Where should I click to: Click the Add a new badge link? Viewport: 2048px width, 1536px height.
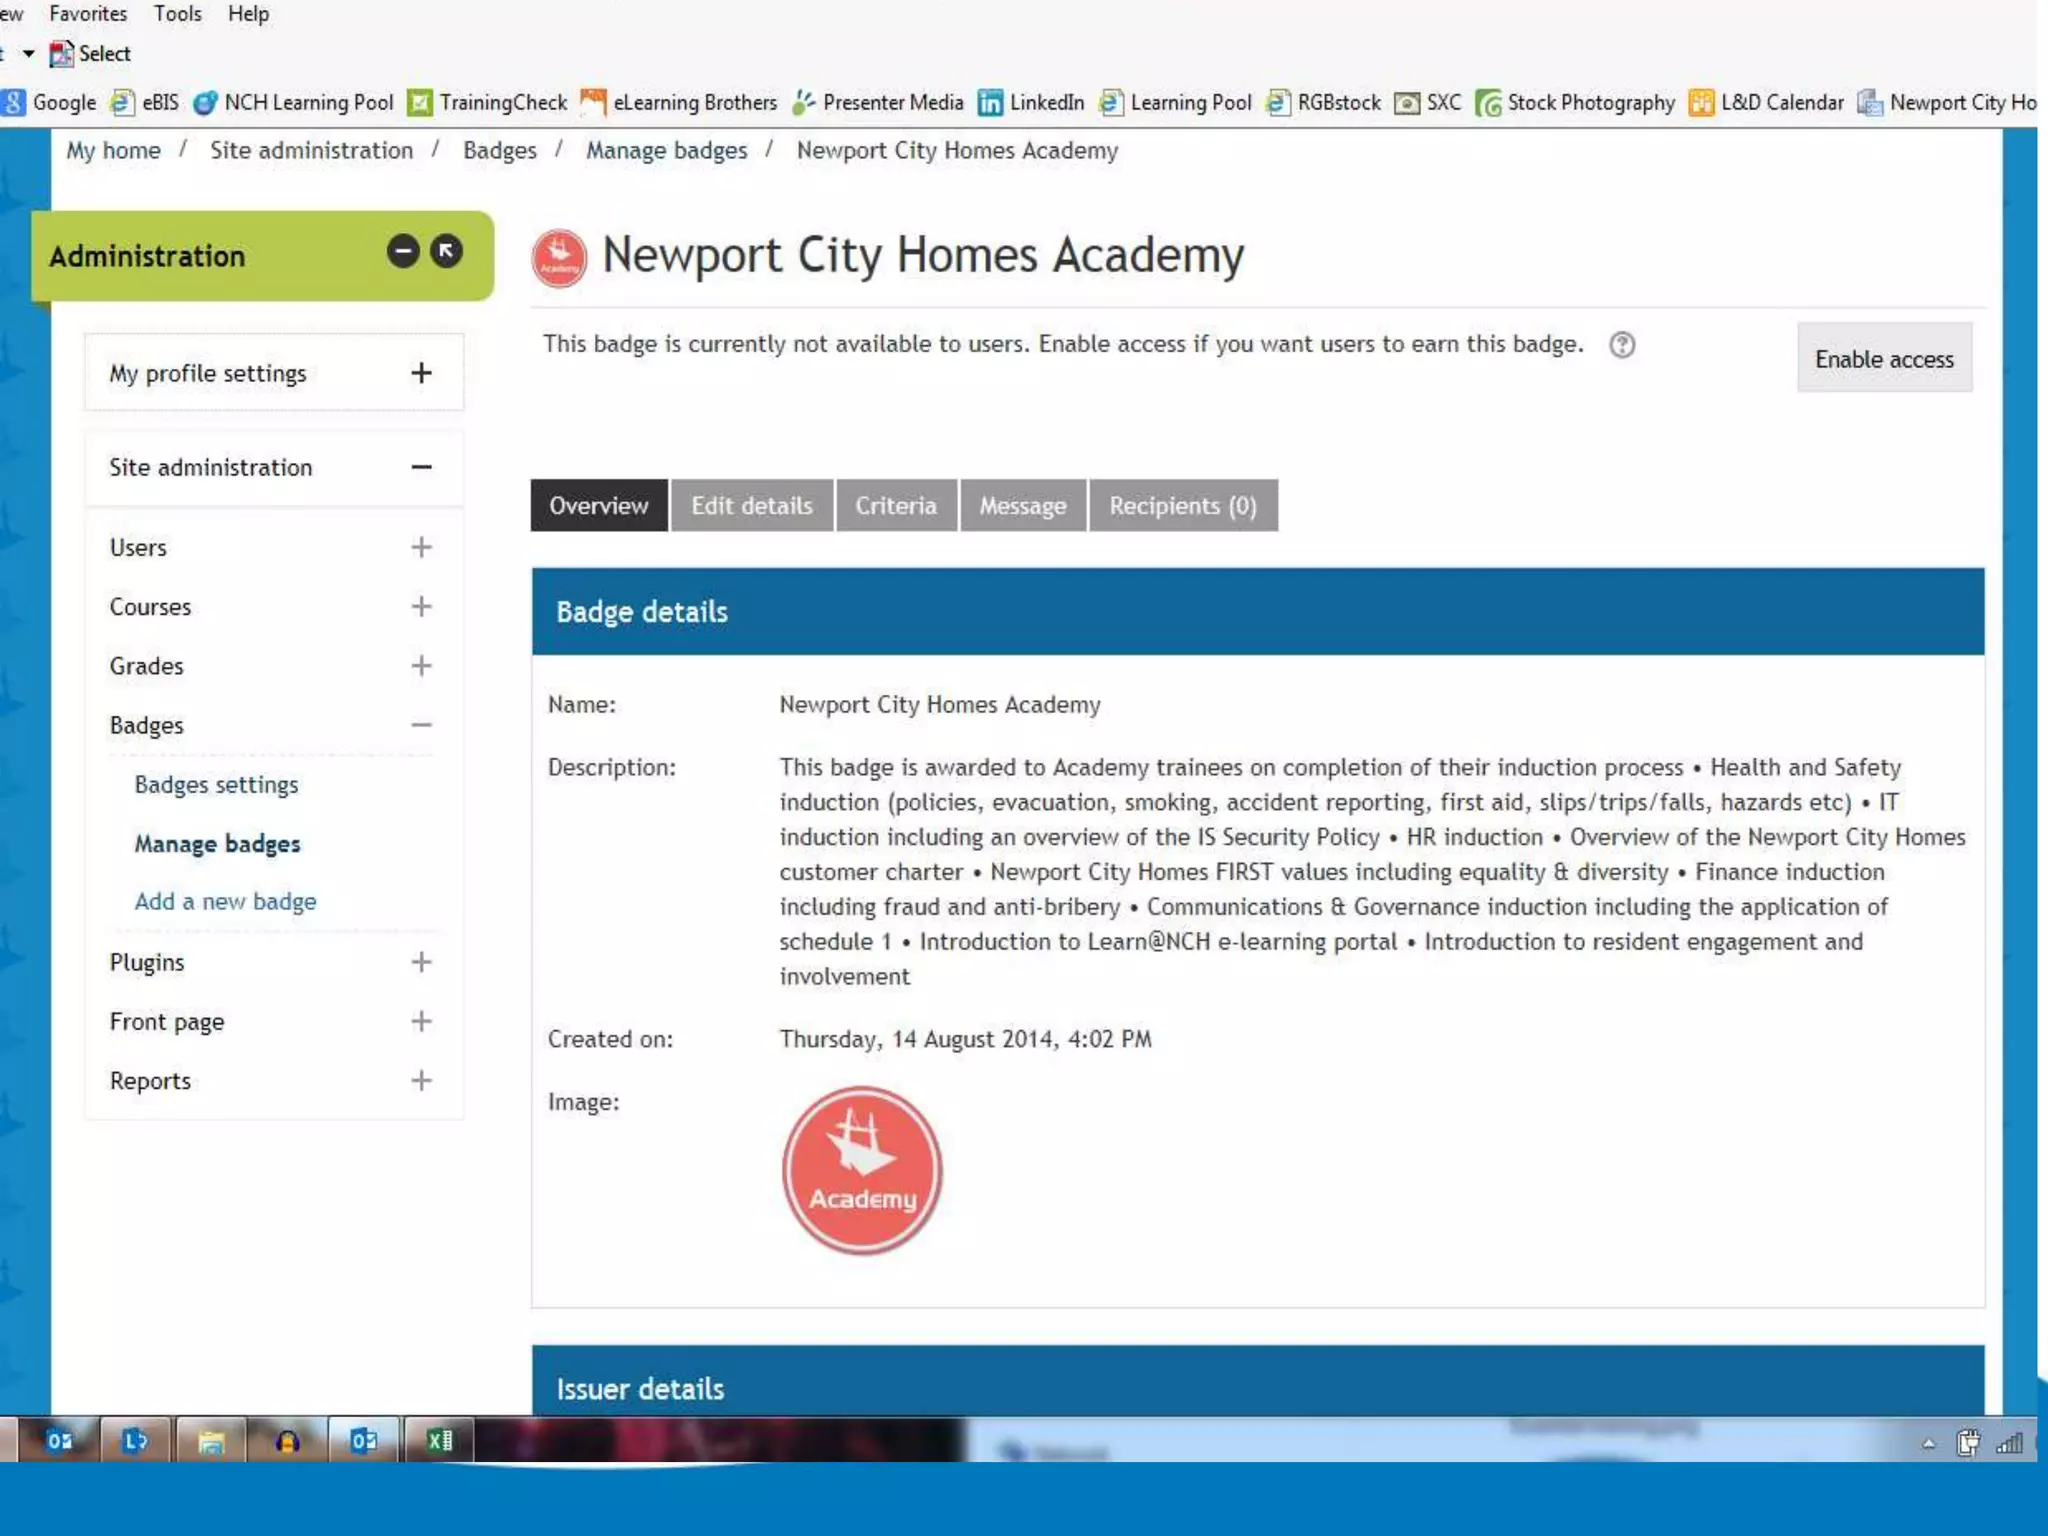pos(225,901)
